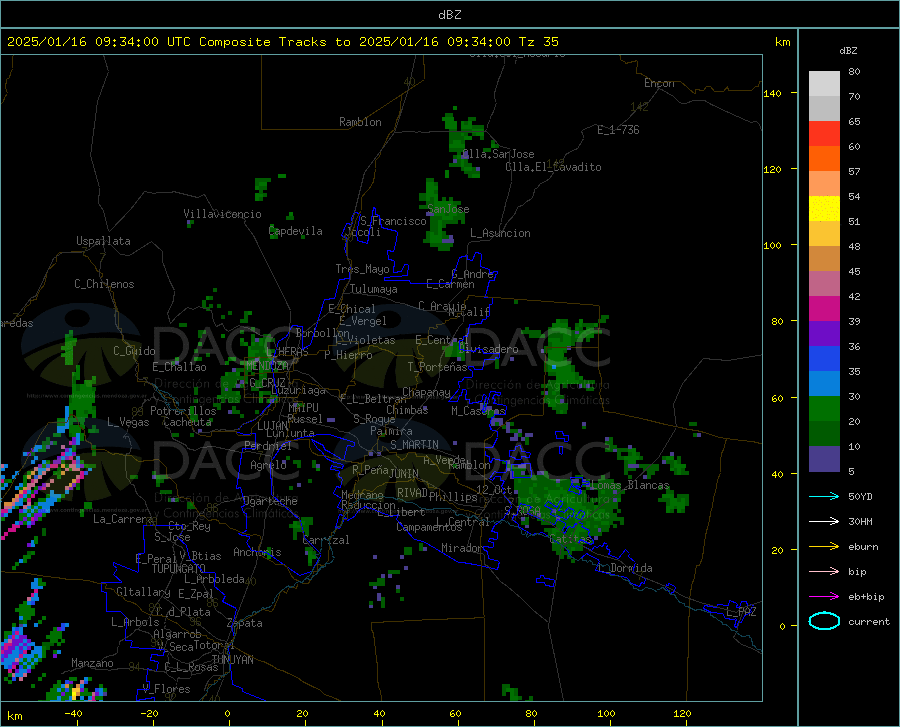The height and width of the screenshot is (727, 900).
Task: Click the 'Divisadero' map label
Action: [488, 349]
